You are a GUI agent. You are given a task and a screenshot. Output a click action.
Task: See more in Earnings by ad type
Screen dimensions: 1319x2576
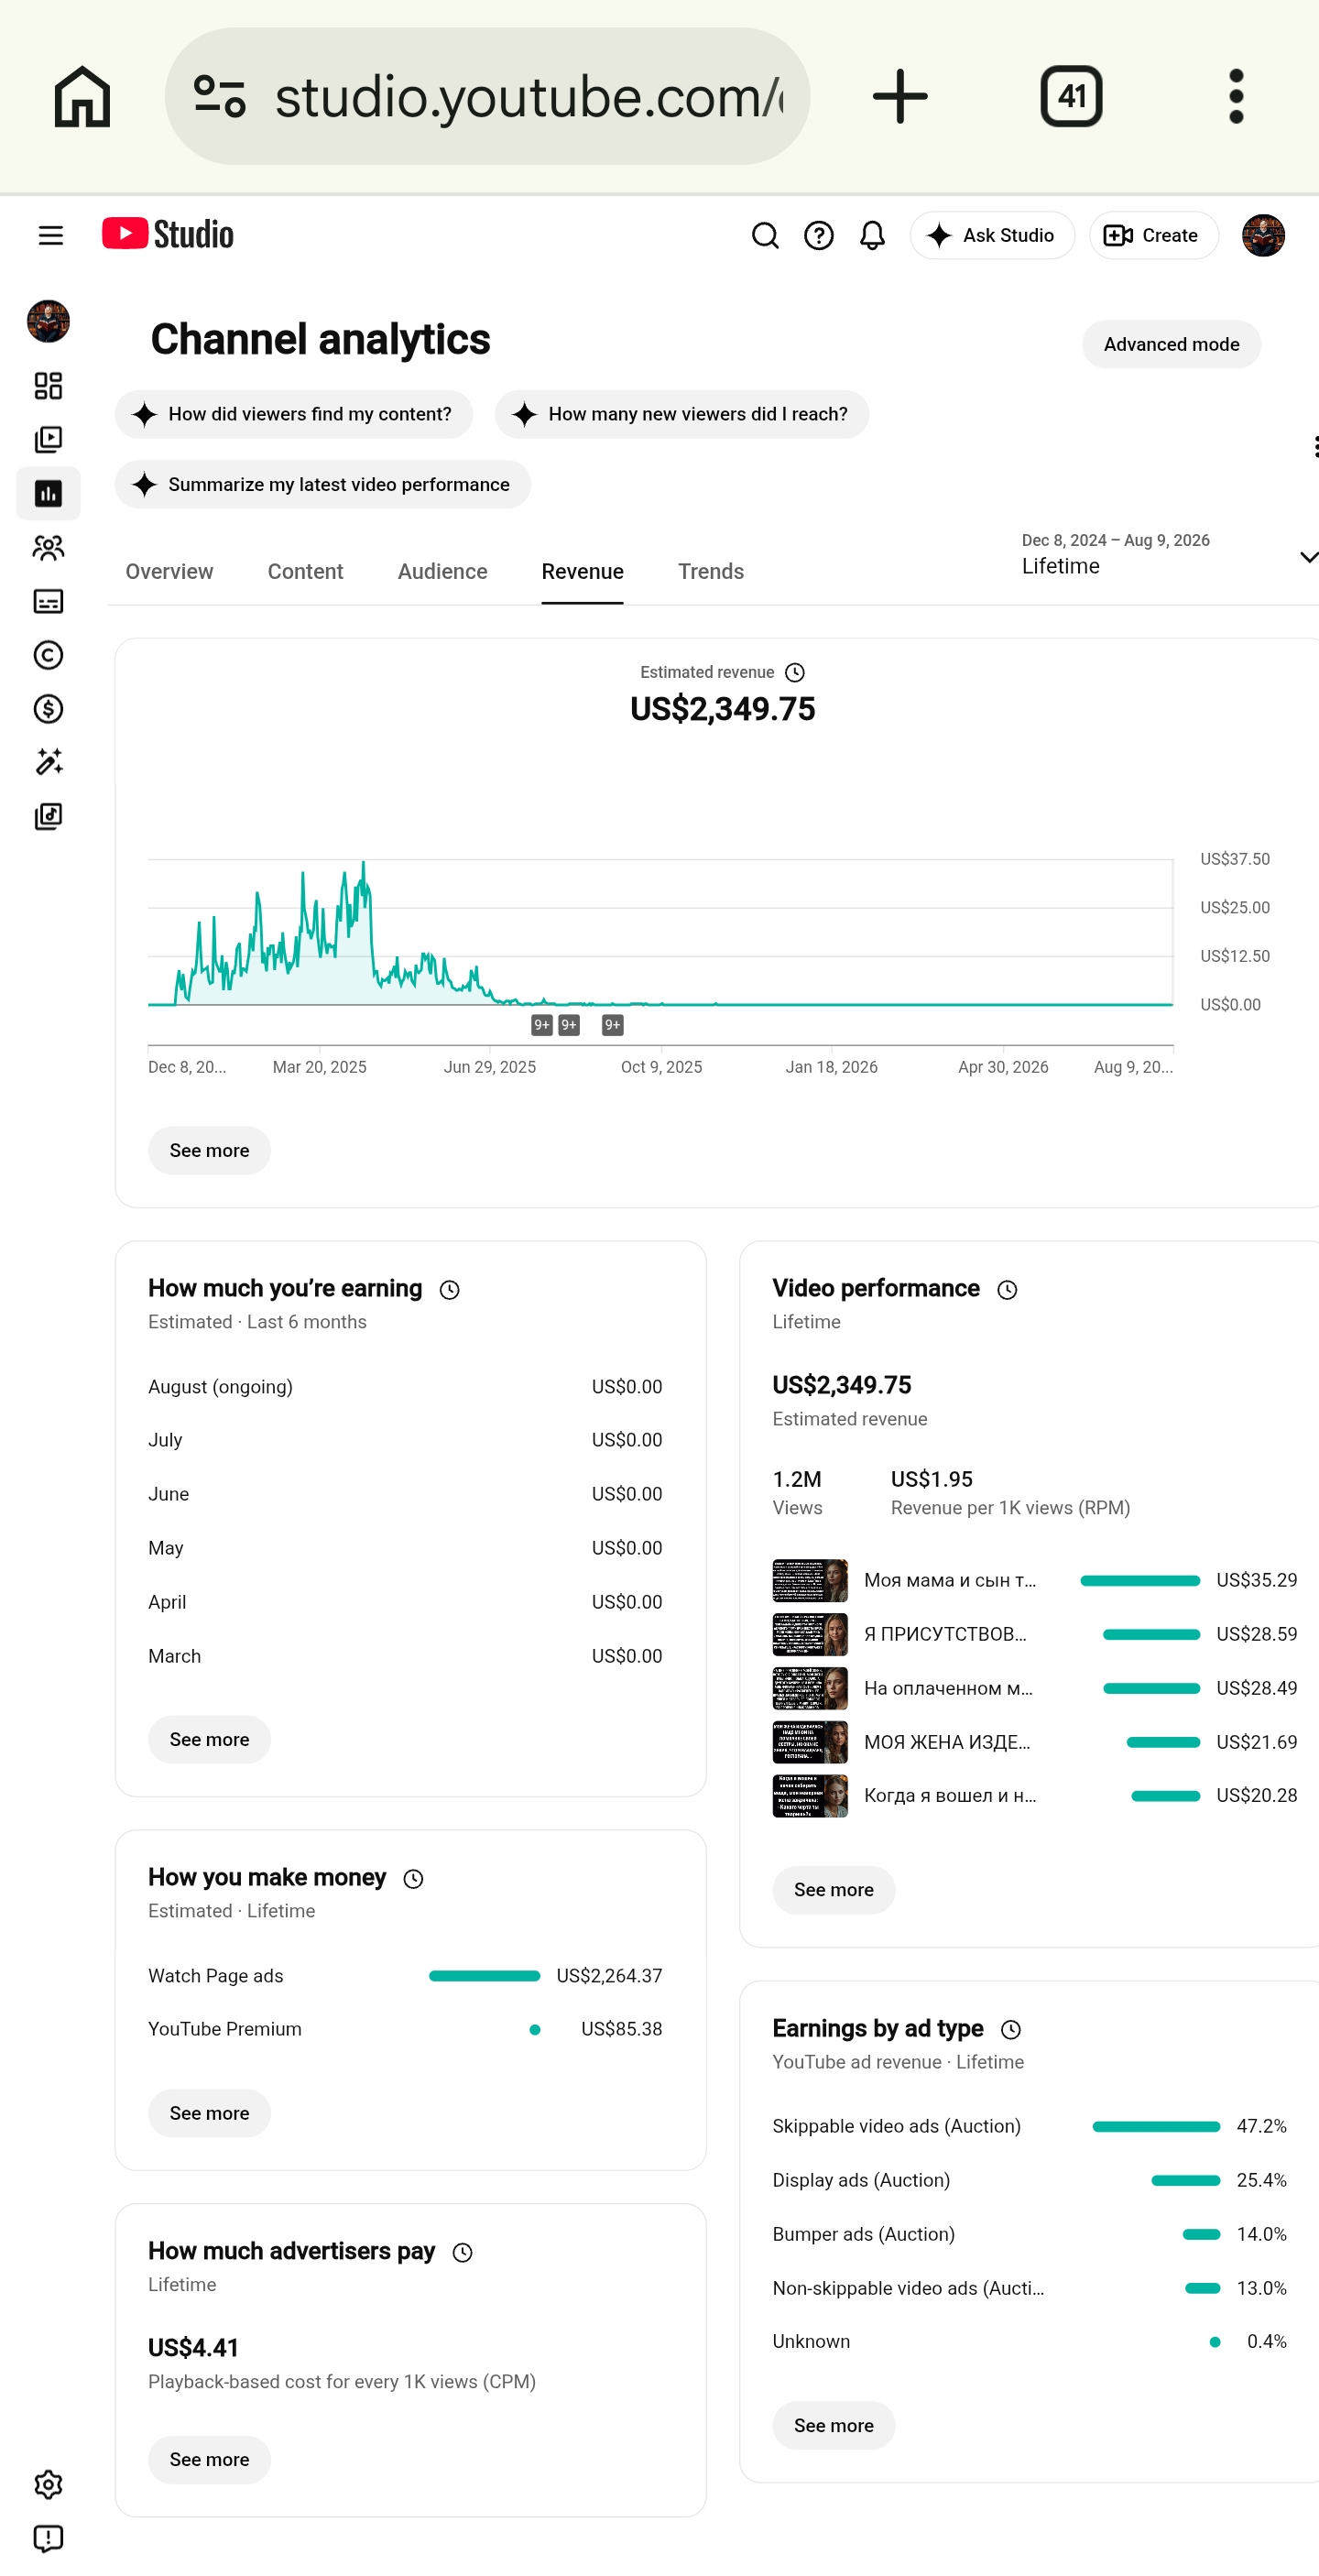[x=833, y=2424]
